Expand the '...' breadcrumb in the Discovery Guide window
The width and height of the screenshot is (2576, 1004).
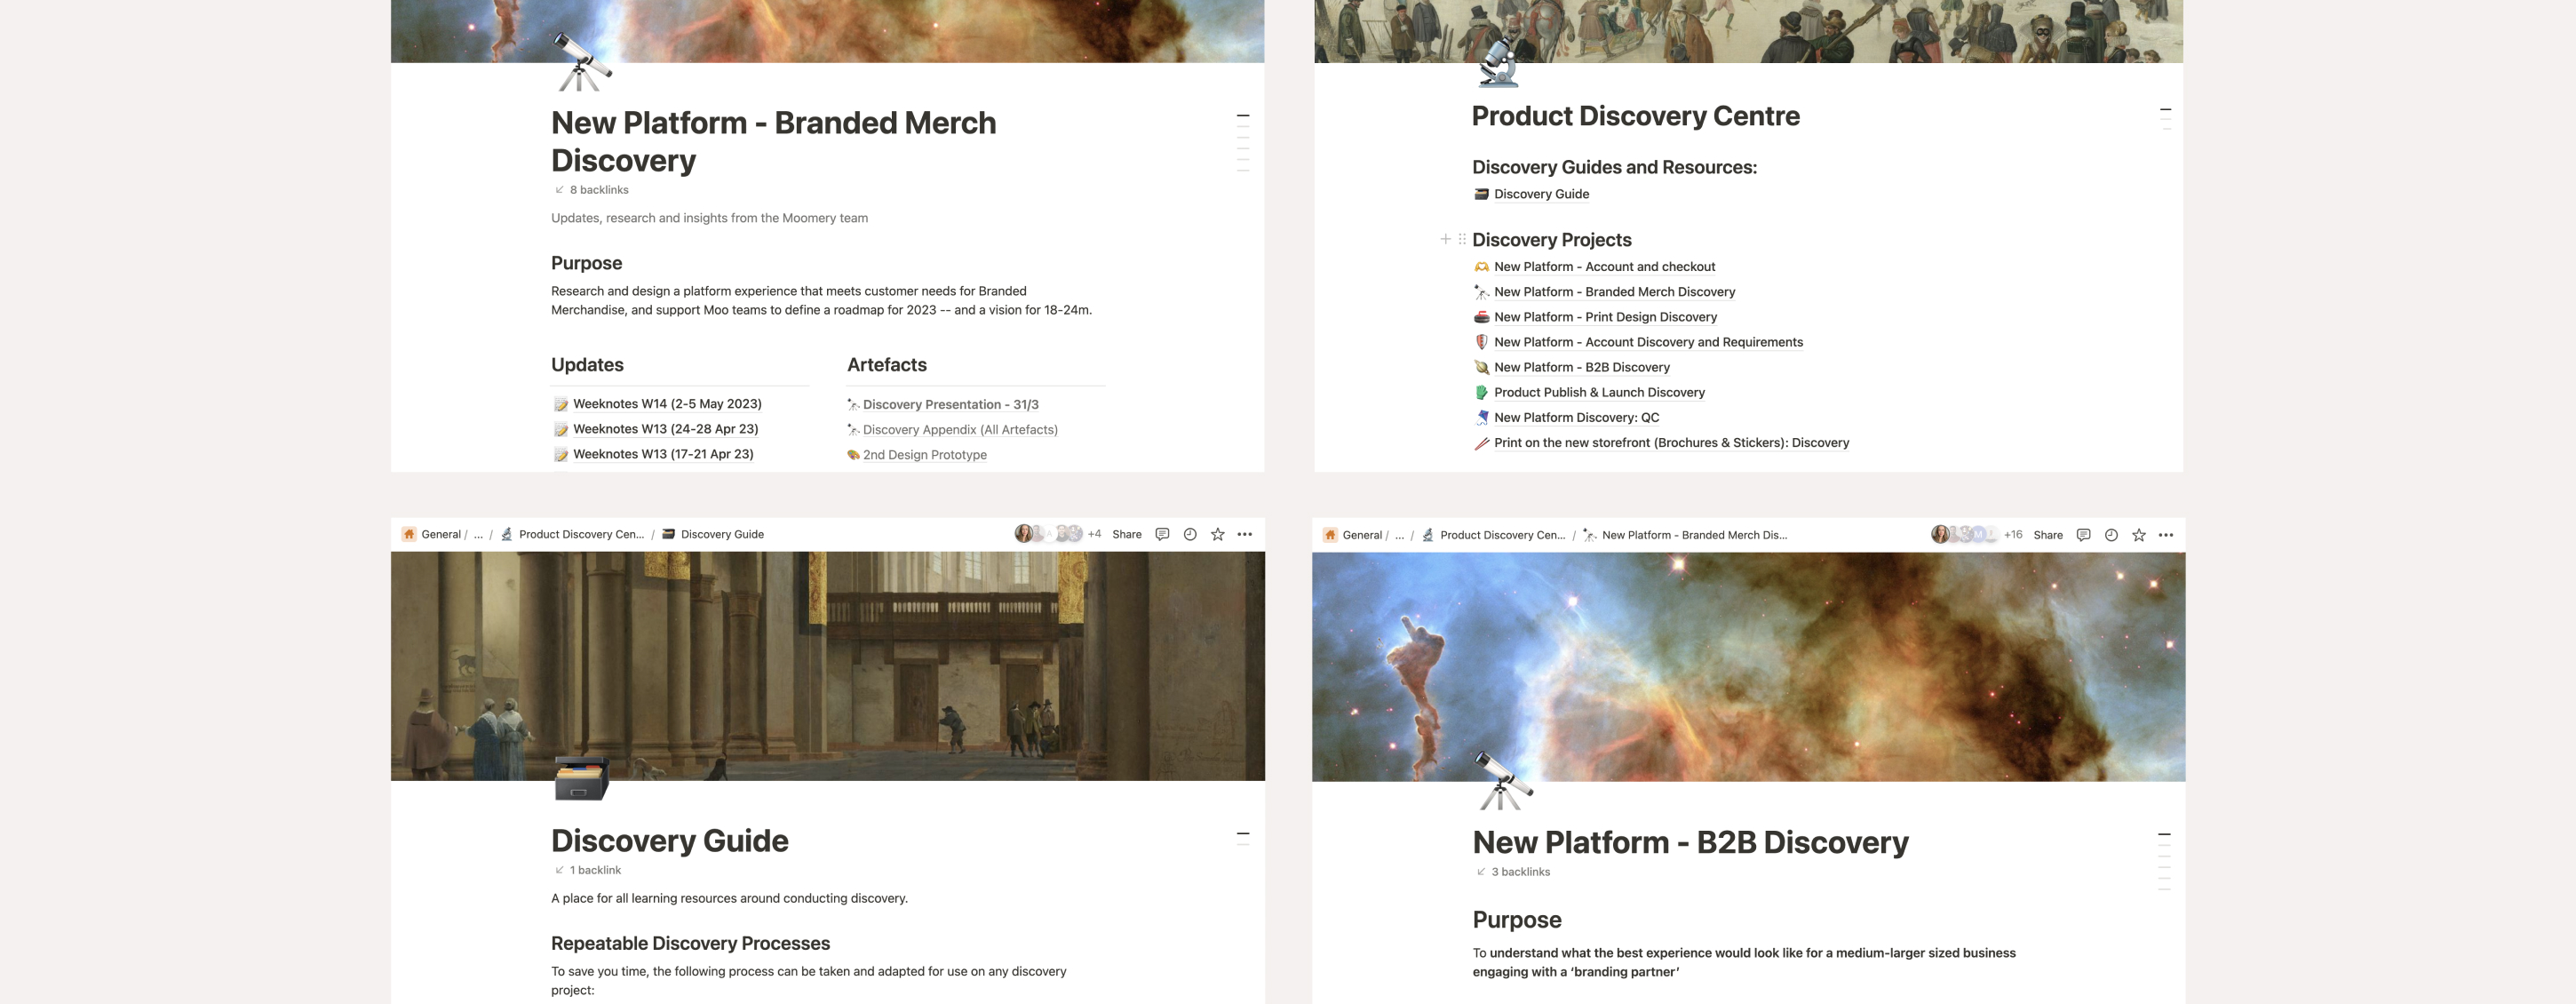[x=478, y=534]
